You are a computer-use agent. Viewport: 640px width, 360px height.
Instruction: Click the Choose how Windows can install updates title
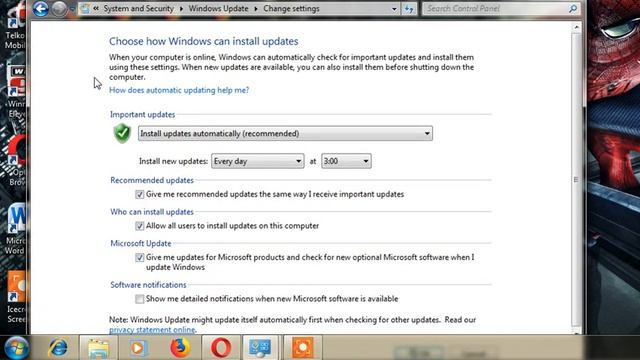204,42
